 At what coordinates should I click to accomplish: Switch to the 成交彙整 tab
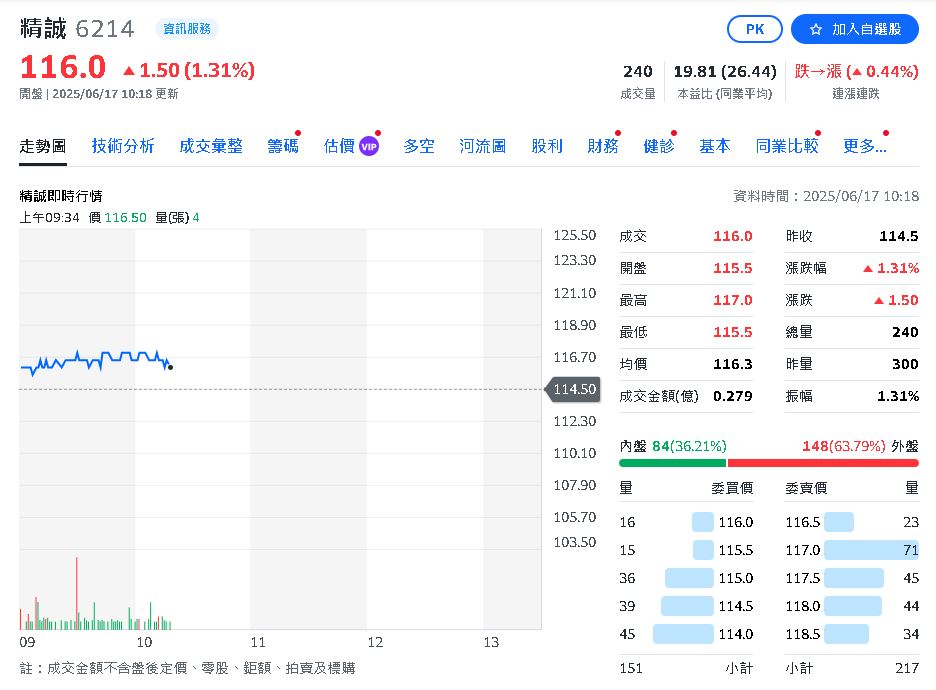(211, 146)
